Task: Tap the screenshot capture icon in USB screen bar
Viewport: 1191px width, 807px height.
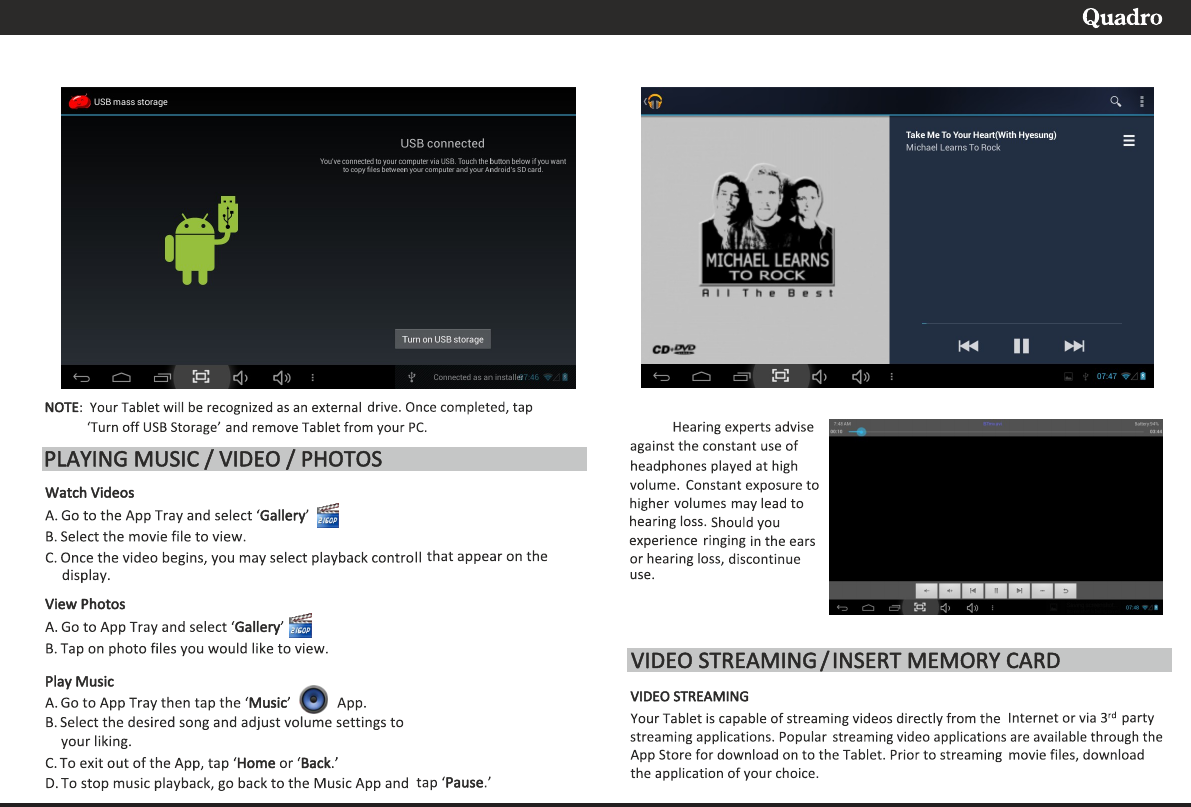Action: point(201,376)
